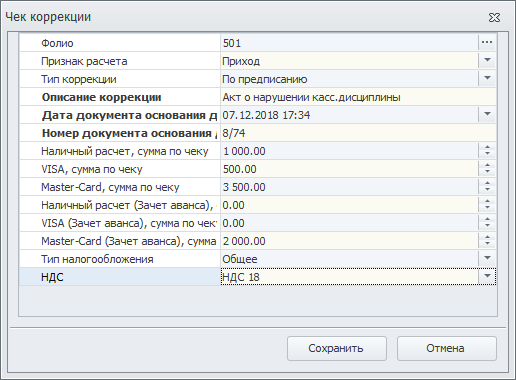Click the Тип коррекции value По предписанию

(349, 79)
